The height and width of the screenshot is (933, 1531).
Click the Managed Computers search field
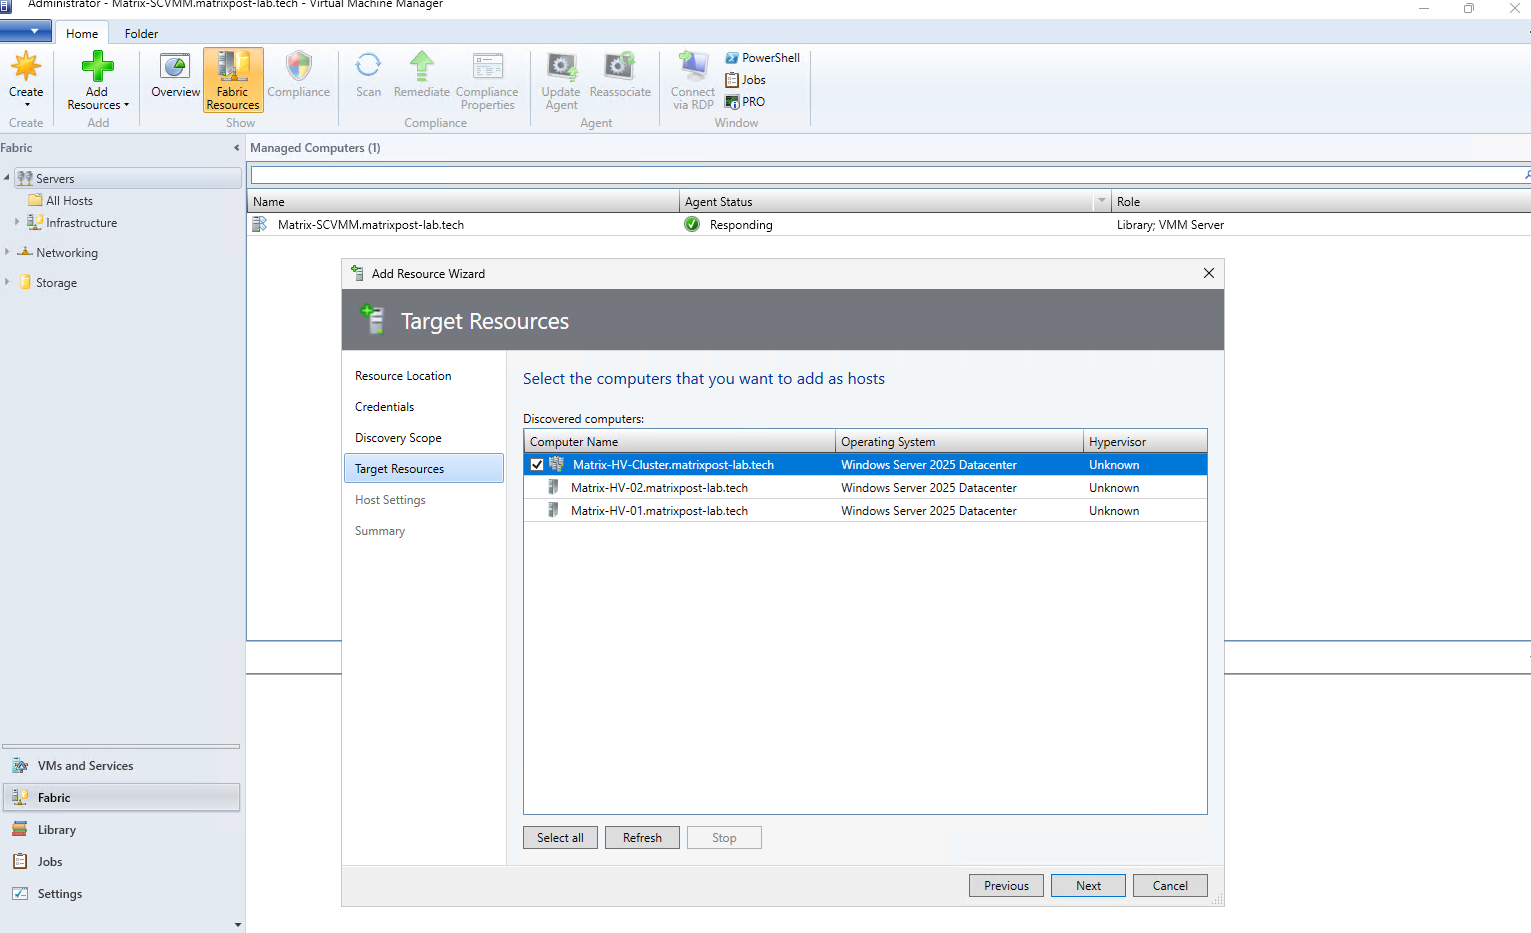pos(885,175)
